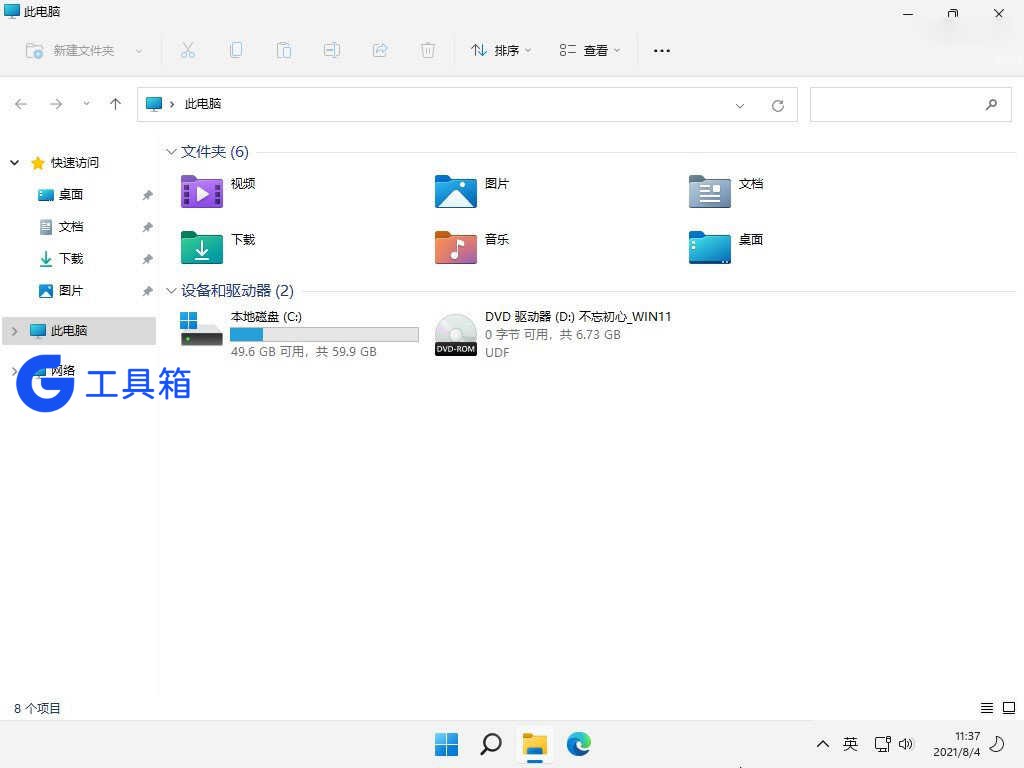Select the 音乐 folder icon
Screen dimensions: 1024x768
tap(456, 247)
